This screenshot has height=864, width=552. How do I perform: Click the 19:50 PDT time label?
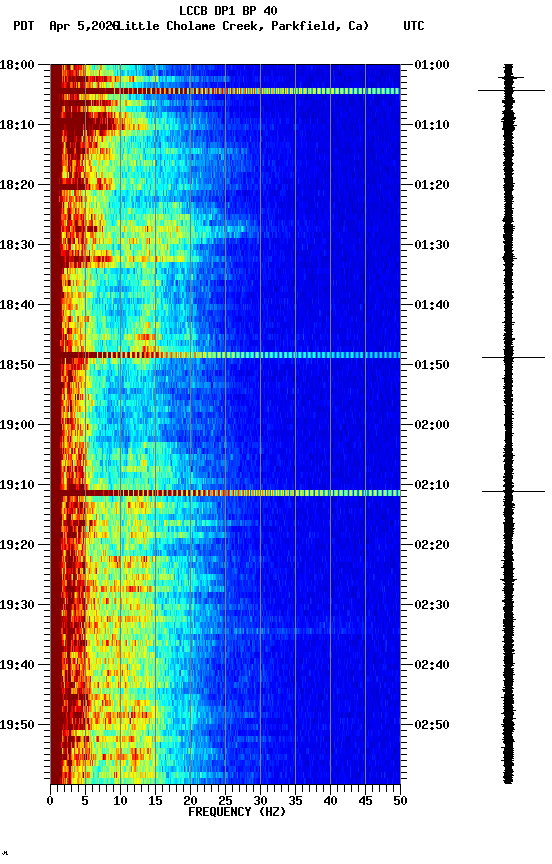pyautogui.click(x=17, y=725)
